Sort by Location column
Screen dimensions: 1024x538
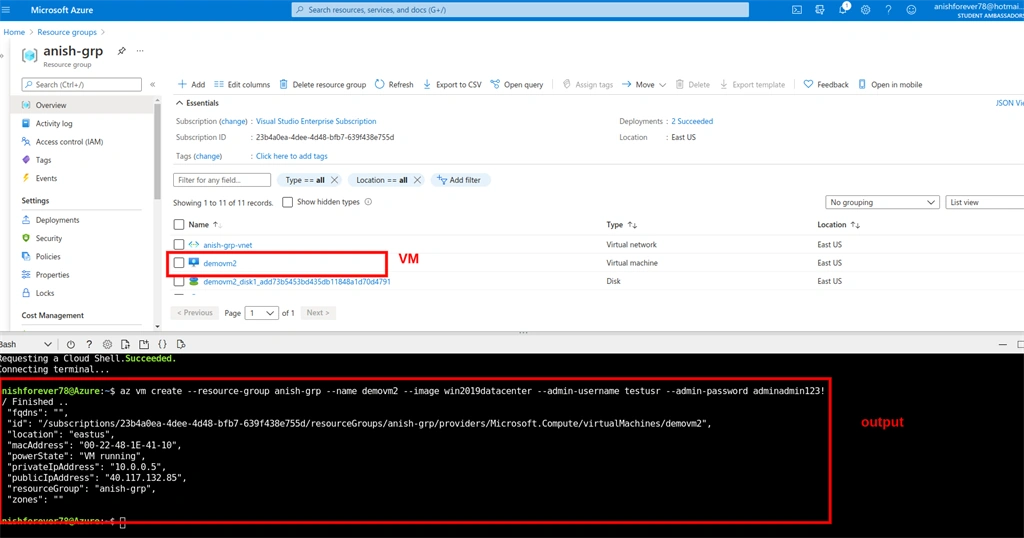[839, 225]
